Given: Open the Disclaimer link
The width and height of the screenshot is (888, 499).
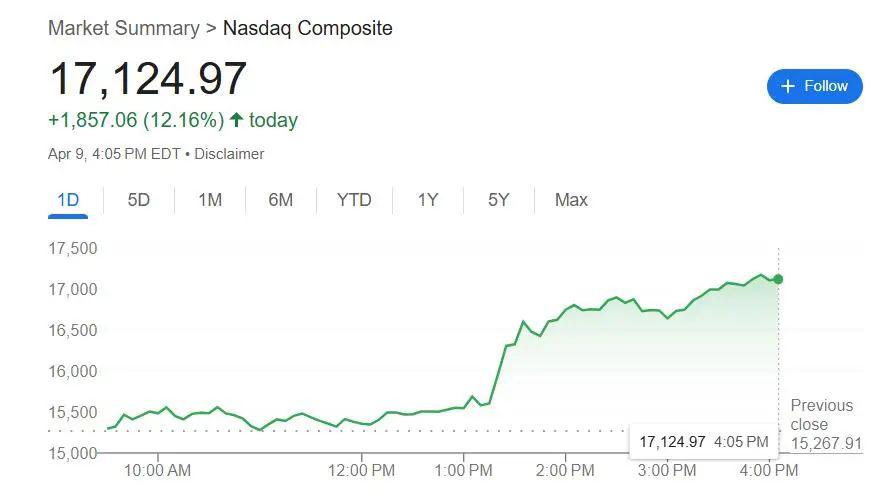Looking at the screenshot, I should tap(229, 154).
